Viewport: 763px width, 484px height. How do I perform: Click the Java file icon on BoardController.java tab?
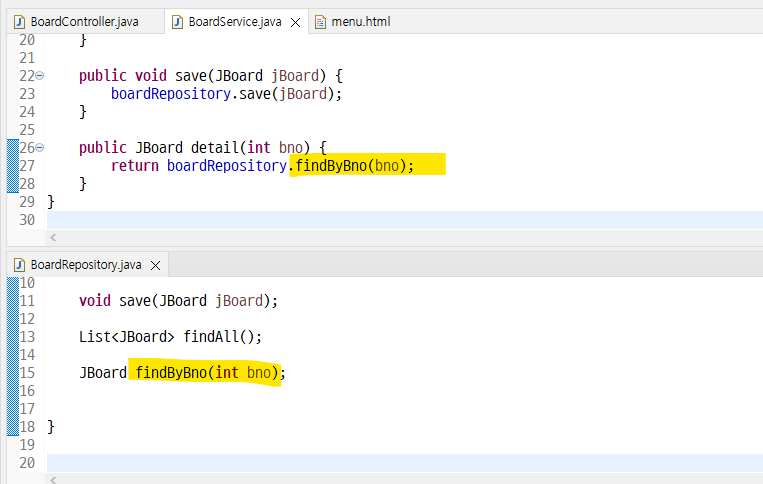tap(19, 22)
